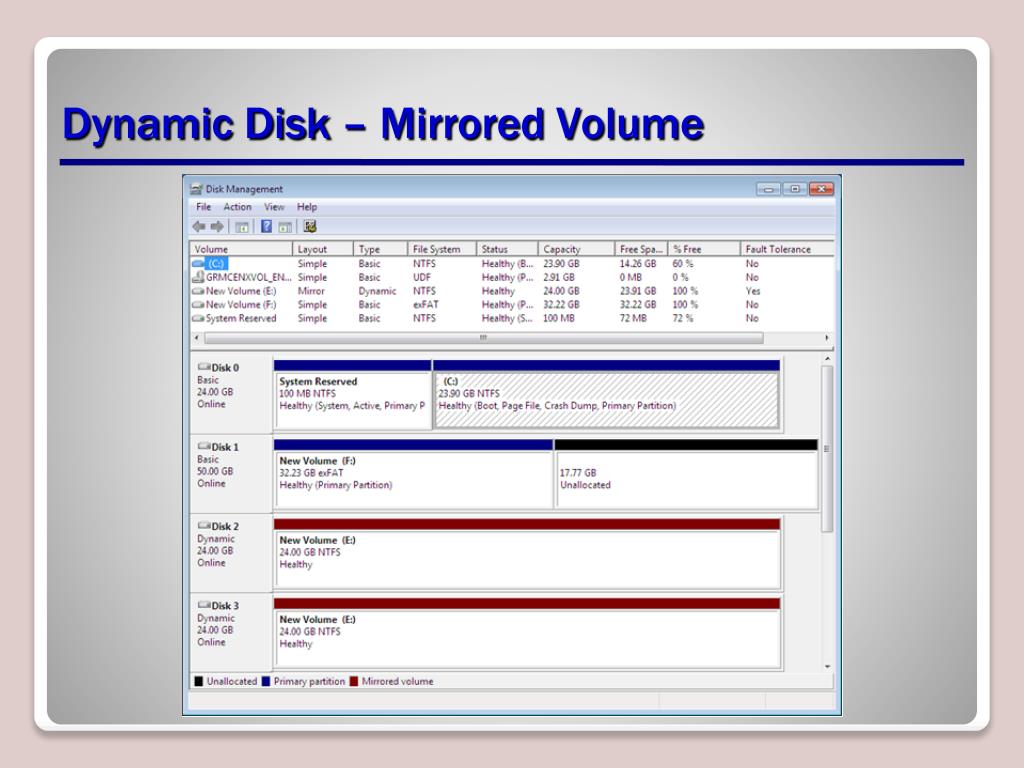Viewport: 1024px width, 768px height.
Task: Click the disk view vertical scrollbar thumb
Action: click(x=827, y=449)
